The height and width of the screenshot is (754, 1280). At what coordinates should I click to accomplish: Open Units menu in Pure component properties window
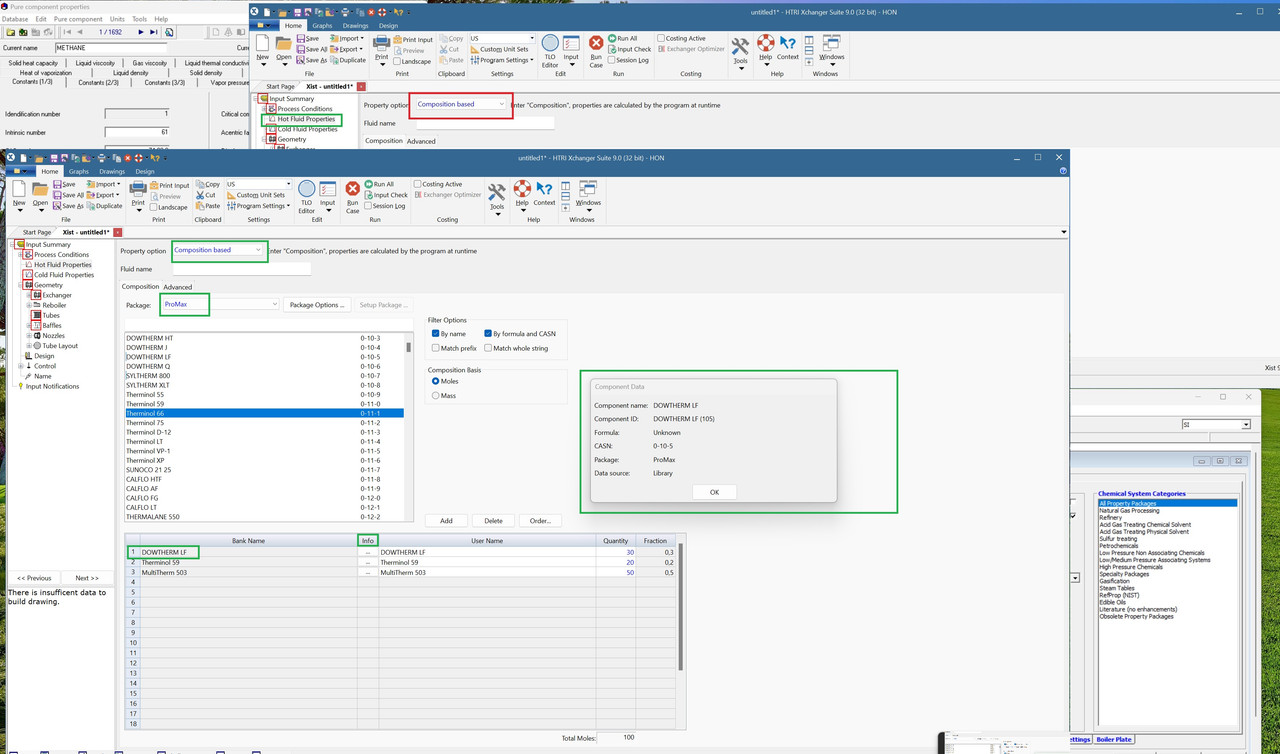(x=118, y=19)
